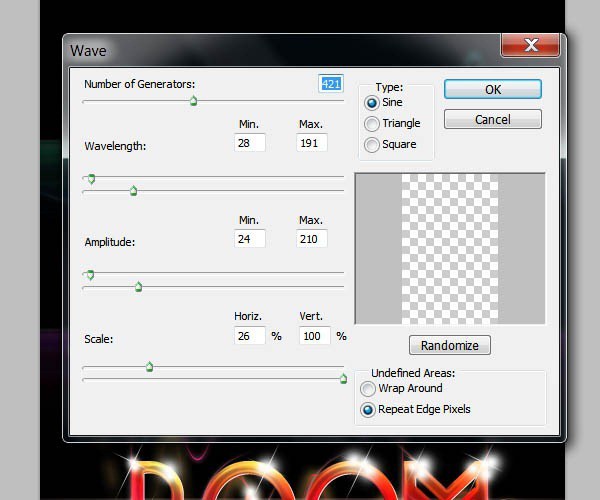Click the Amplitude maximum slider handle
This screenshot has height=500, width=600.
pos(138,287)
